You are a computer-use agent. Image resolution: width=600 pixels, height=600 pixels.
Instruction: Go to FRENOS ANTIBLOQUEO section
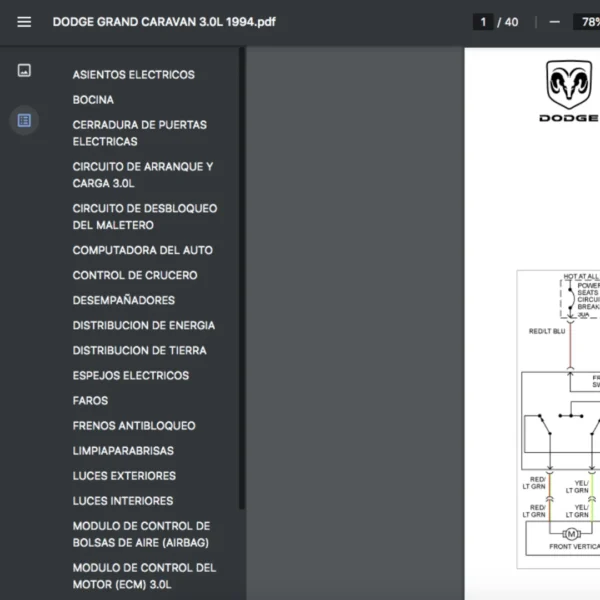[x=134, y=426]
